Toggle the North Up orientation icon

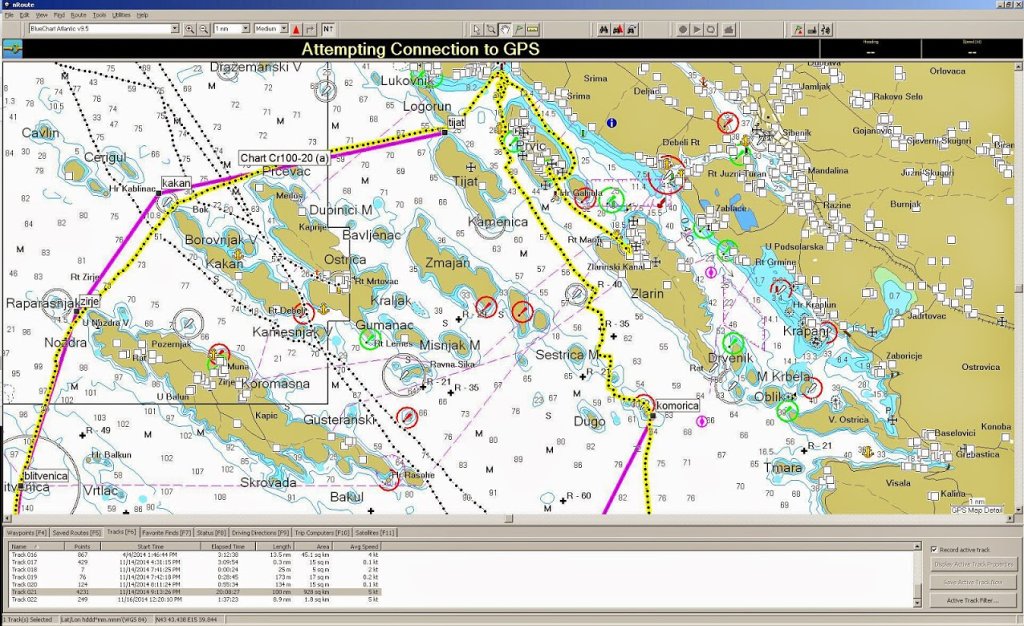coord(329,29)
